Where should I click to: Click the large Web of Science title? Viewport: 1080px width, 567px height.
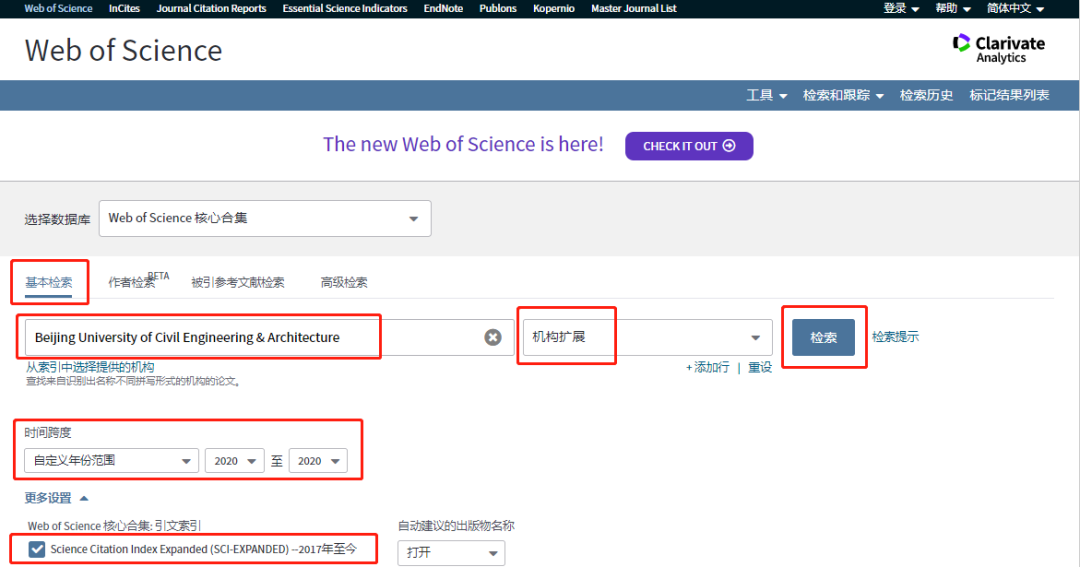[124, 50]
